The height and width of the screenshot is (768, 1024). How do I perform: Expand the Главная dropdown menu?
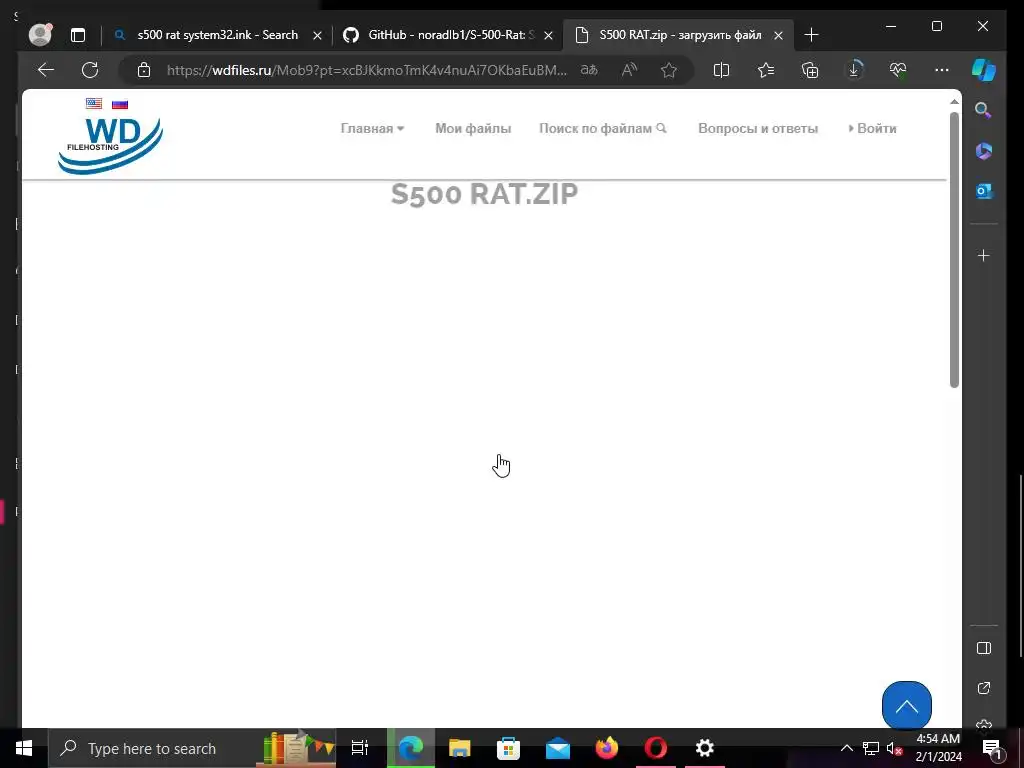pyautogui.click(x=372, y=129)
